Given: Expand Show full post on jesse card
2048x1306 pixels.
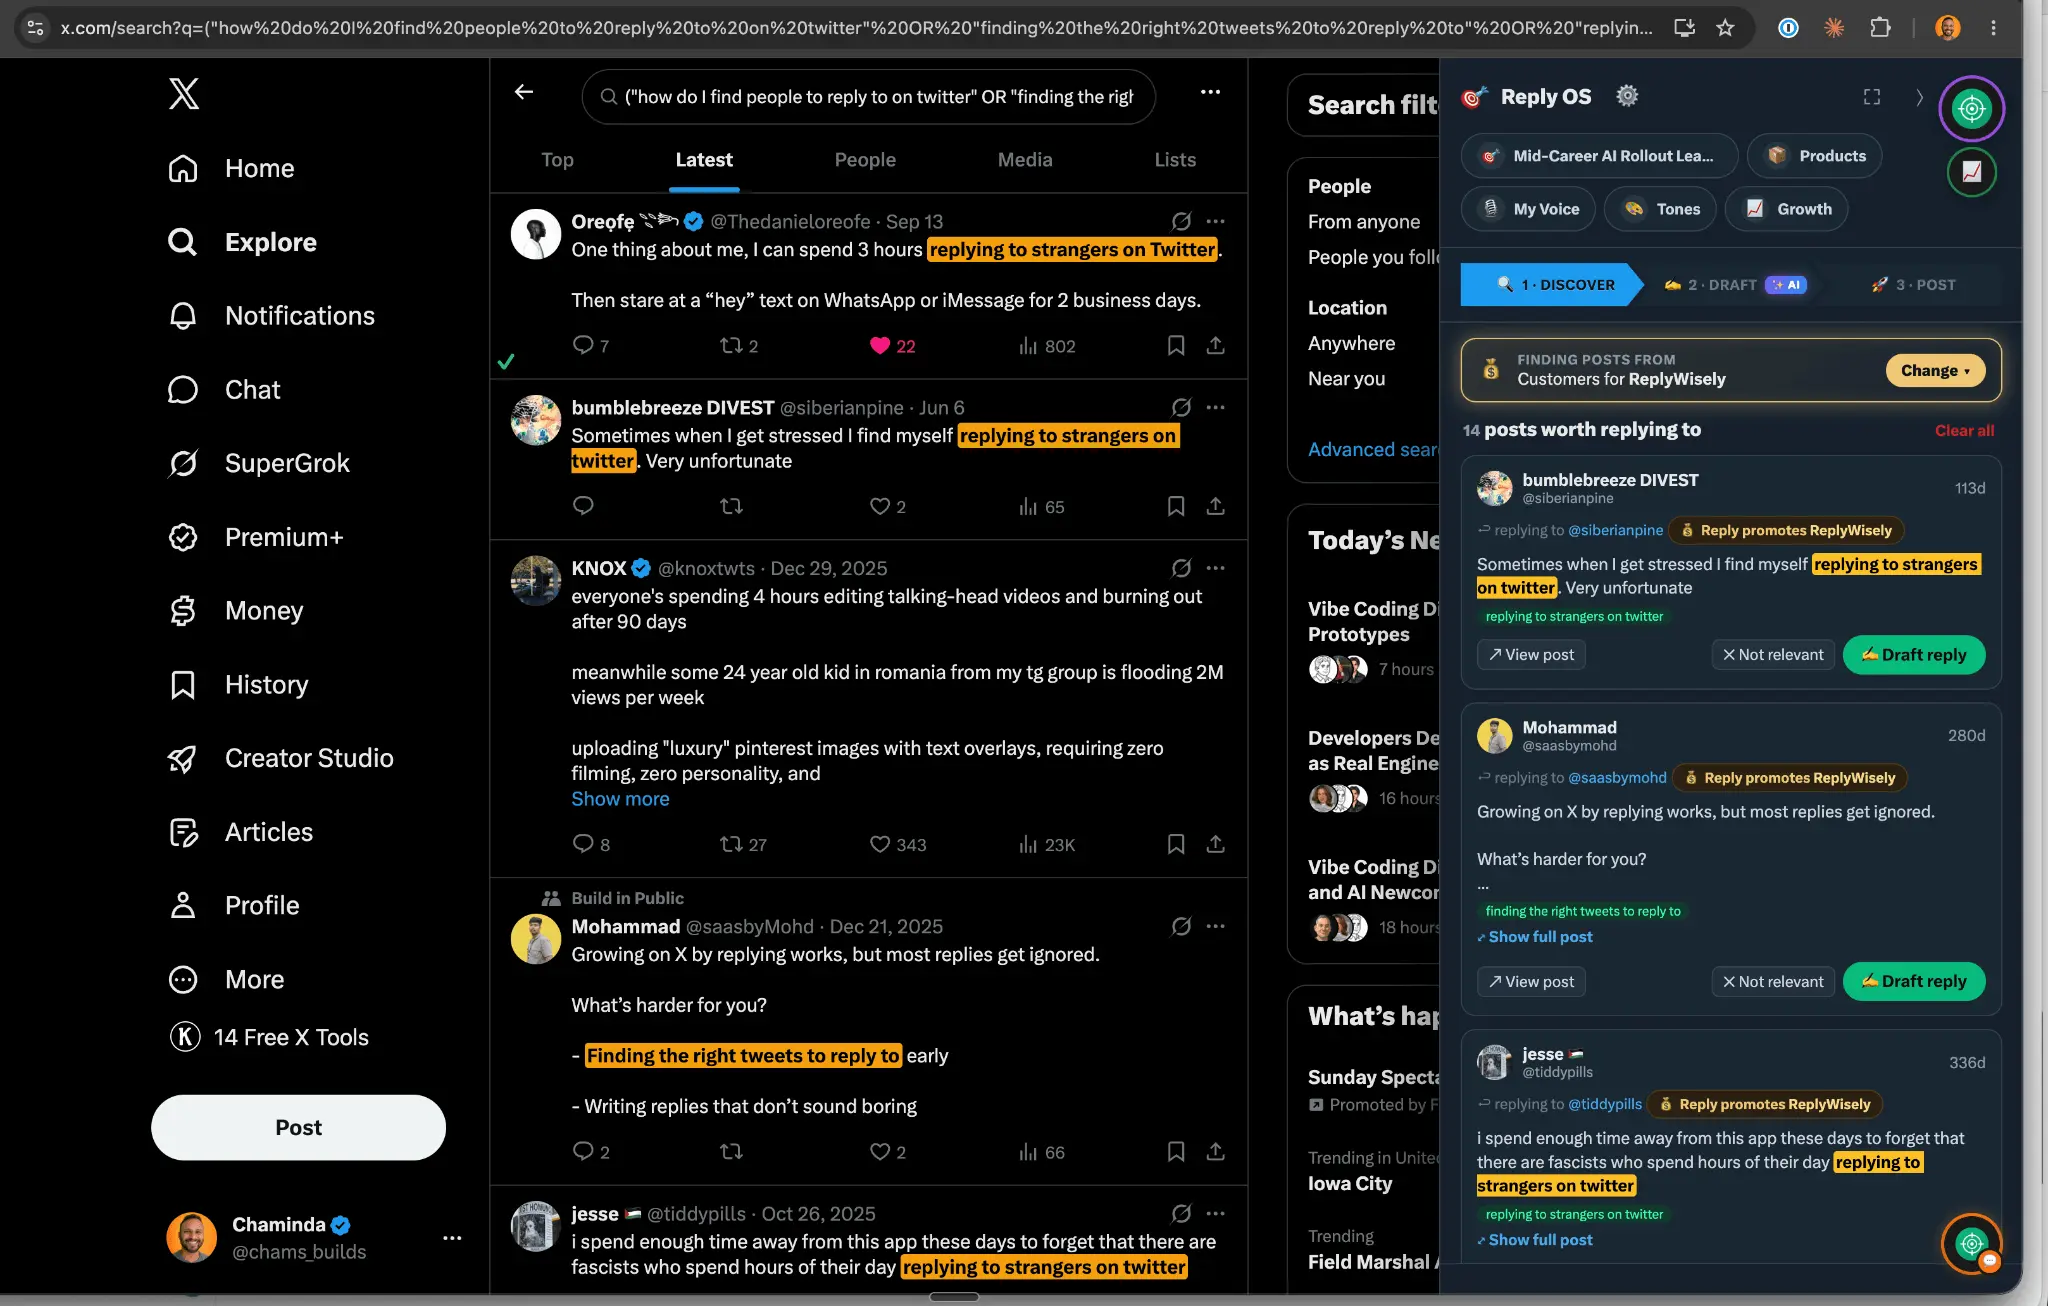Looking at the screenshot, I should coord(1535,1240).
